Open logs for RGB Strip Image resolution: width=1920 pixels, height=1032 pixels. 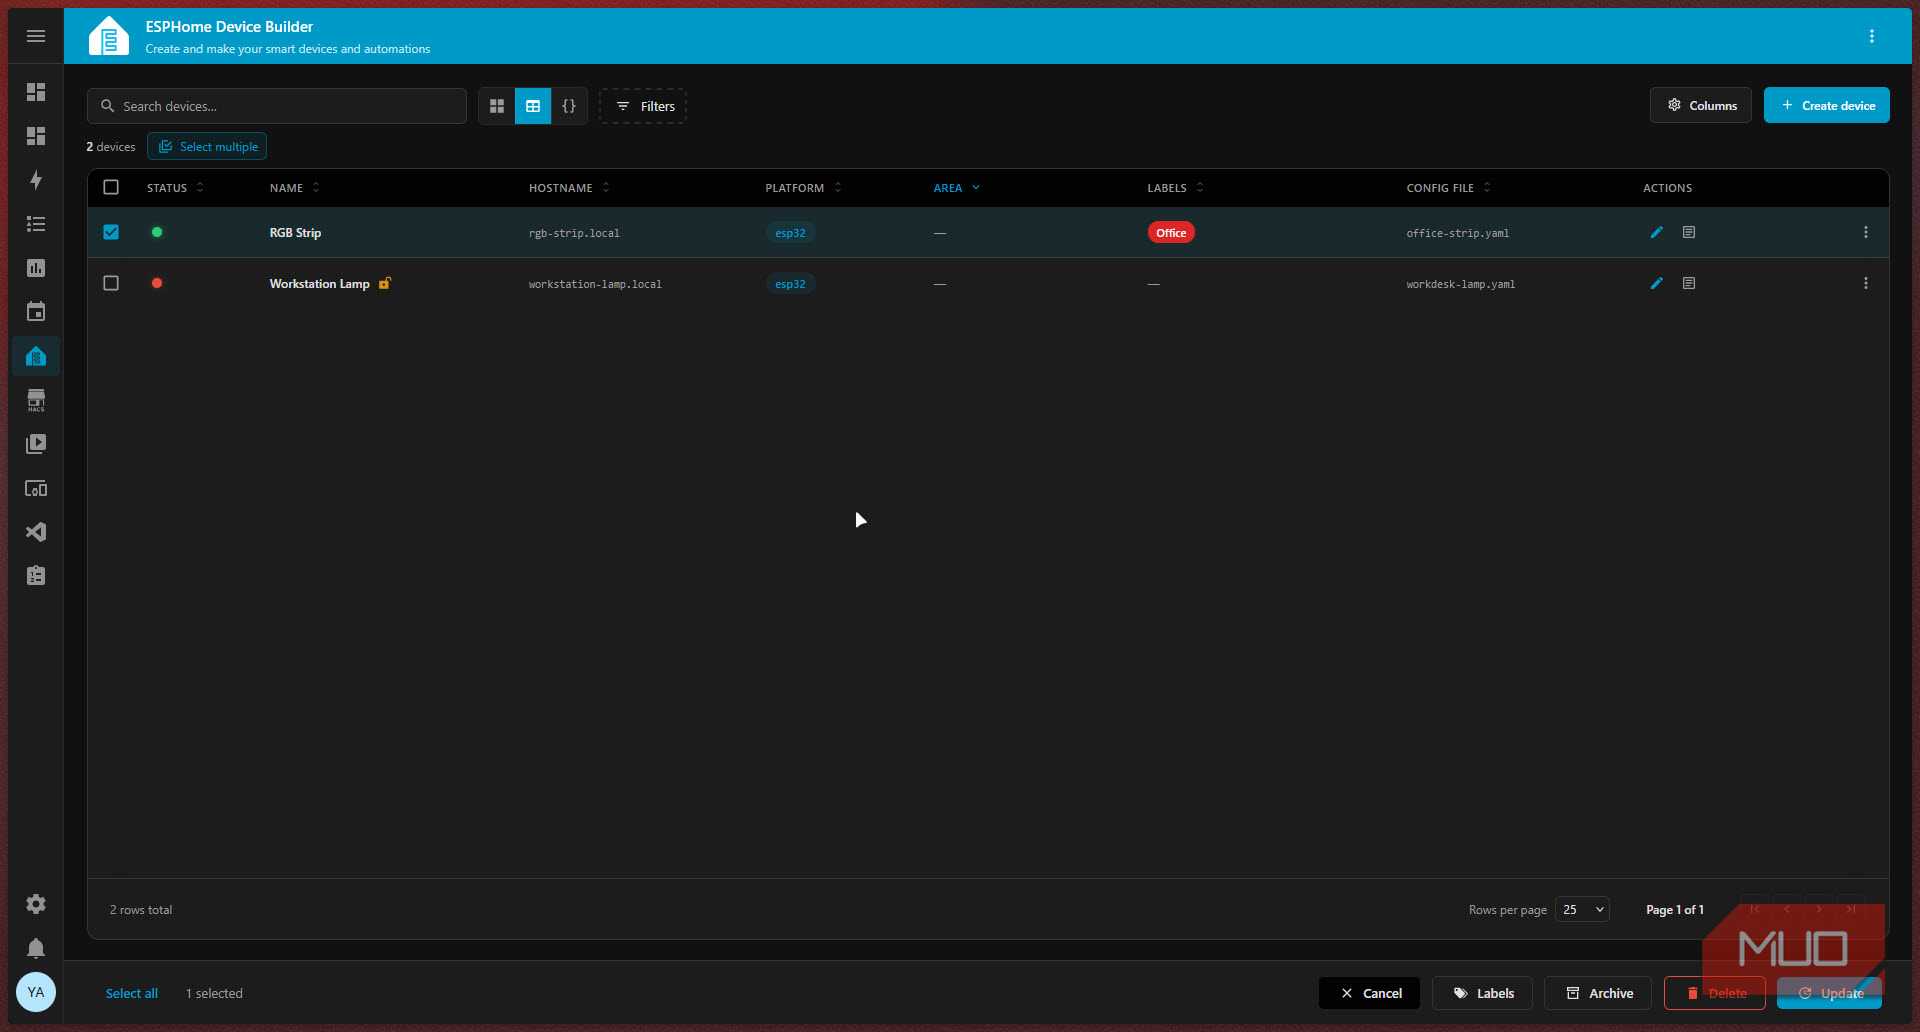1689,232
